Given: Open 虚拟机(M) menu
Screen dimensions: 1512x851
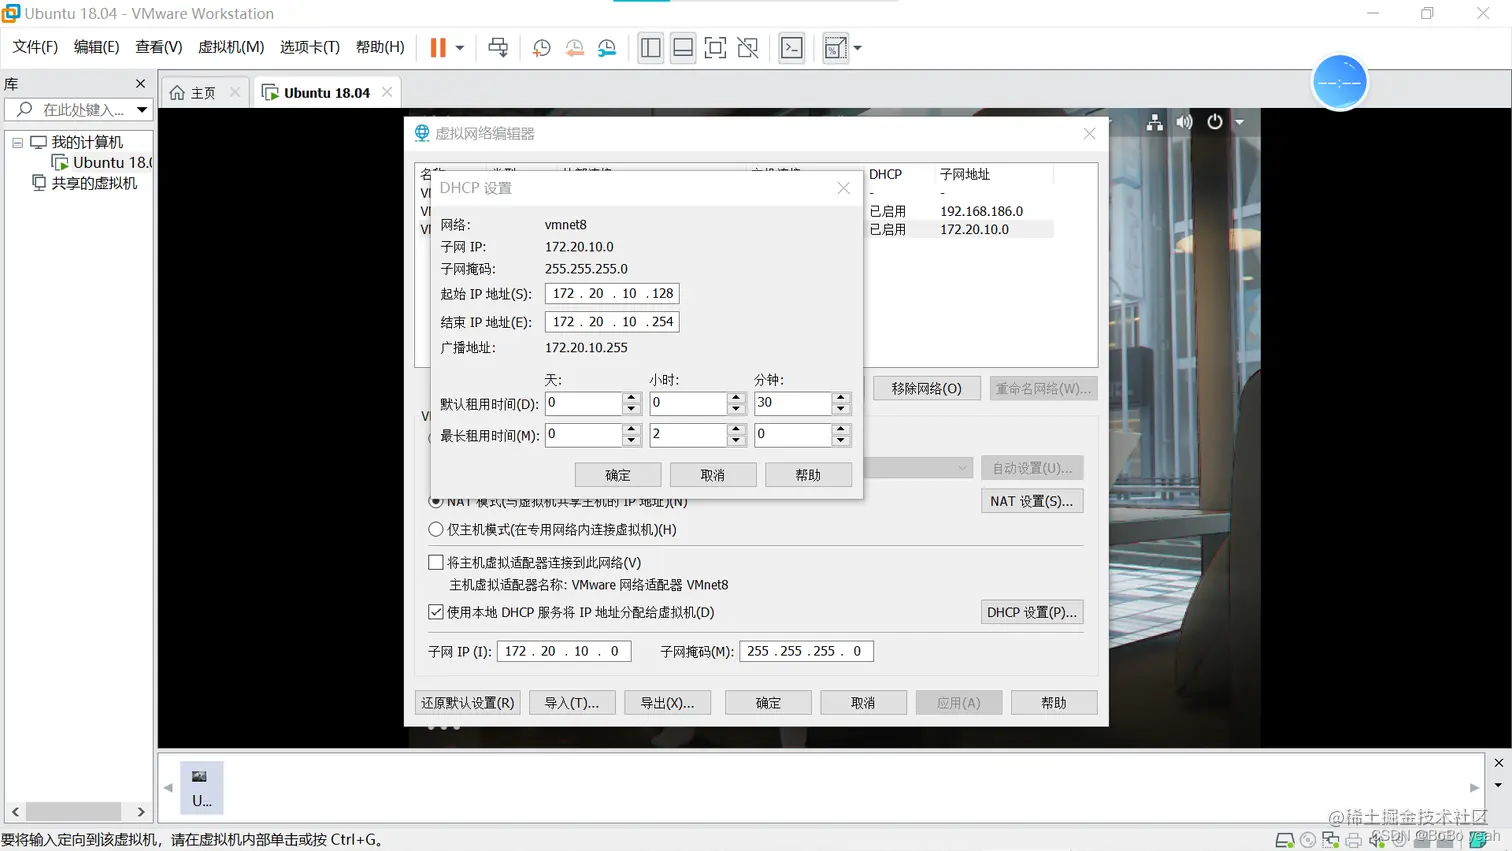Looking at the screenshot, I should pyautogui.click(x=231, y=47).
